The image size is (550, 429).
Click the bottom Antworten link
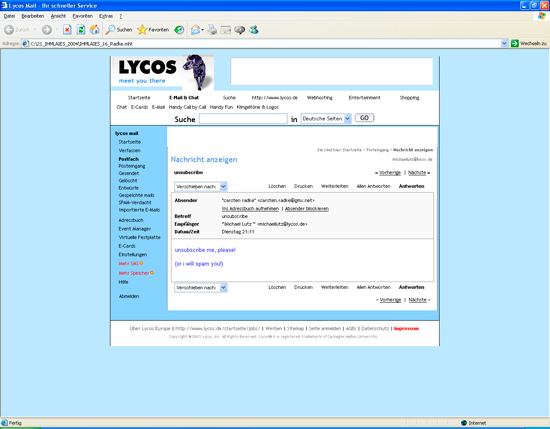coord(411,287)
